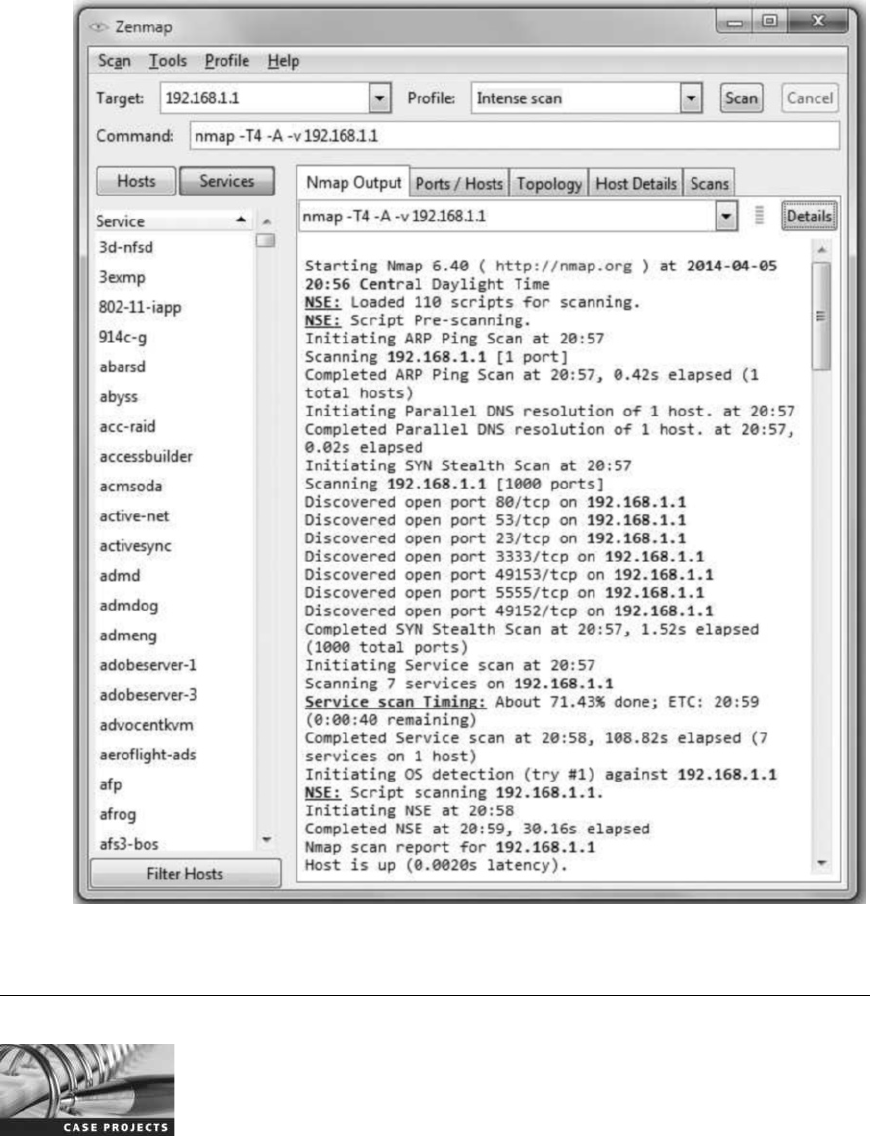
Task: Select the acc-raid service
Action: point(127,426)
